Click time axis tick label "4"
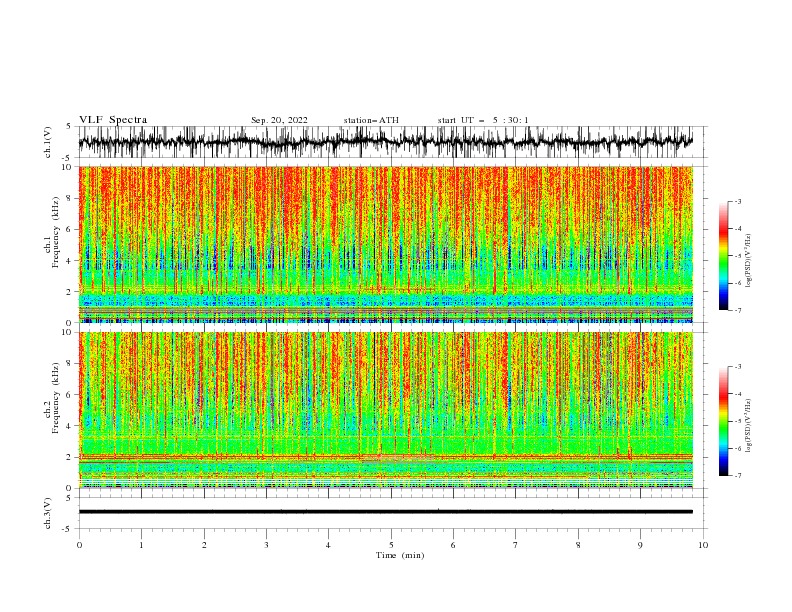This screenshot has height=612, width=792. click(x=328, y=545)
